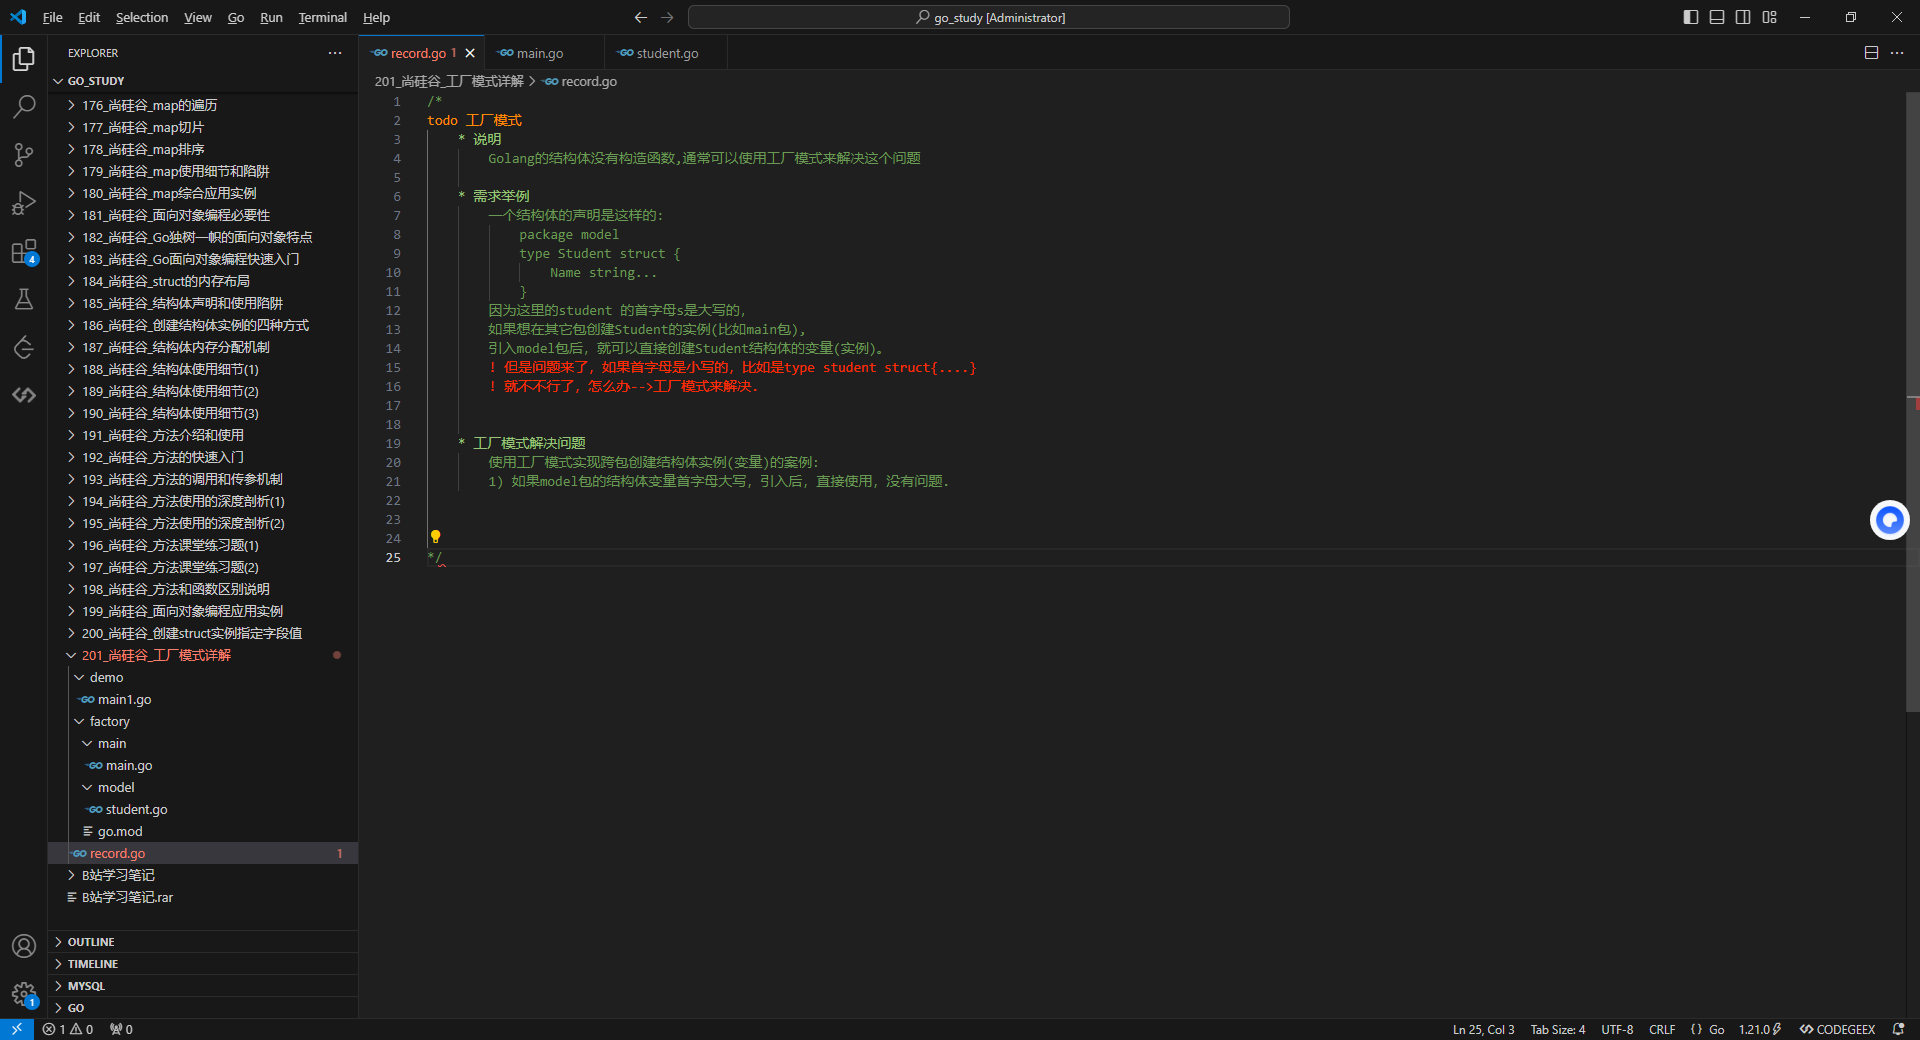Open the Source Control view

pyautogui.click(x=24, y=155)
